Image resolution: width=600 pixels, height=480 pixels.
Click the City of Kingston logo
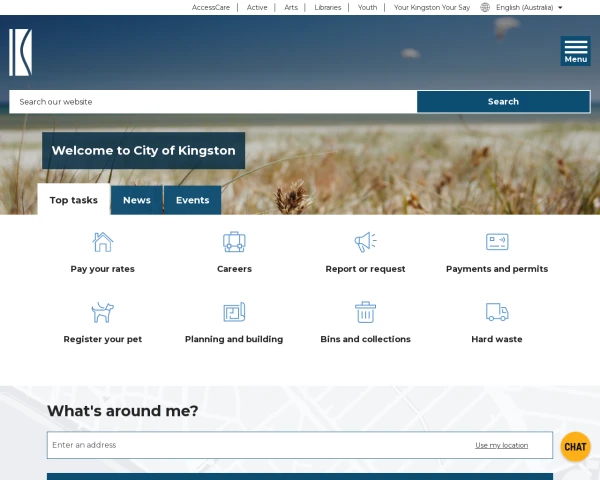pyautogui.click(x=20, y=52)
